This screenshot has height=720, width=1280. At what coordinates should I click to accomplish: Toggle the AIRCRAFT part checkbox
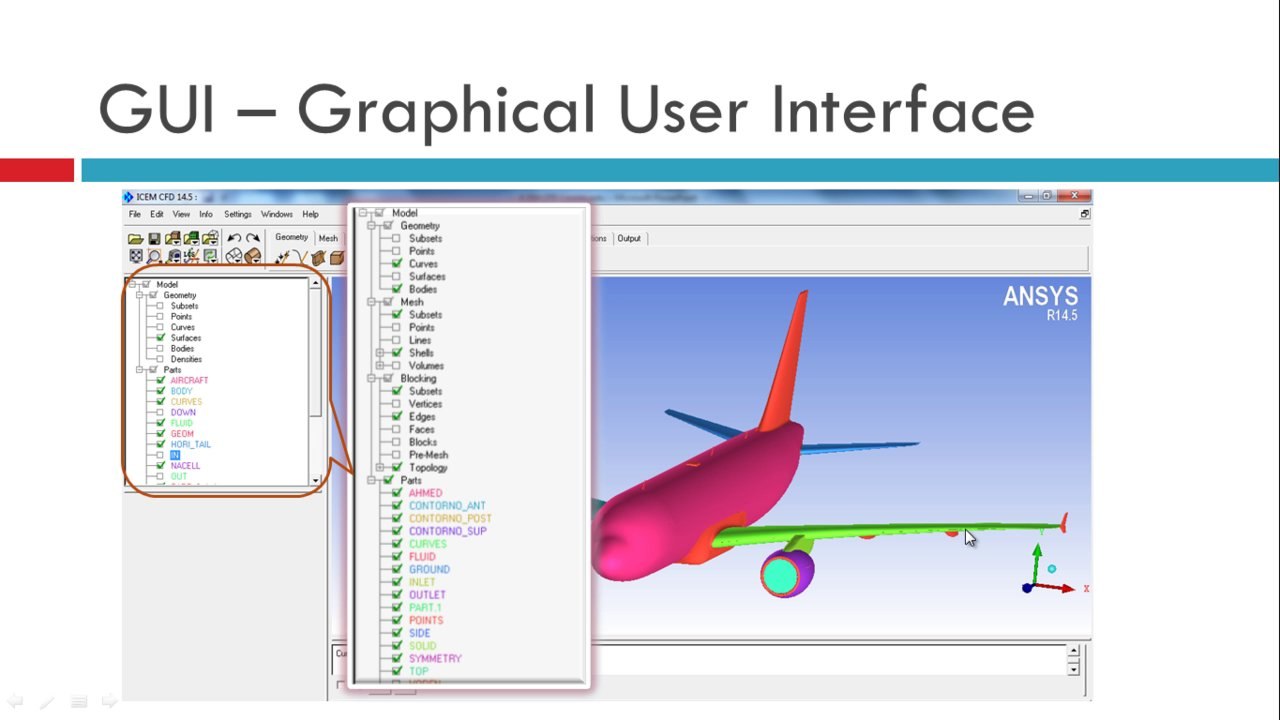pos(160,380)
